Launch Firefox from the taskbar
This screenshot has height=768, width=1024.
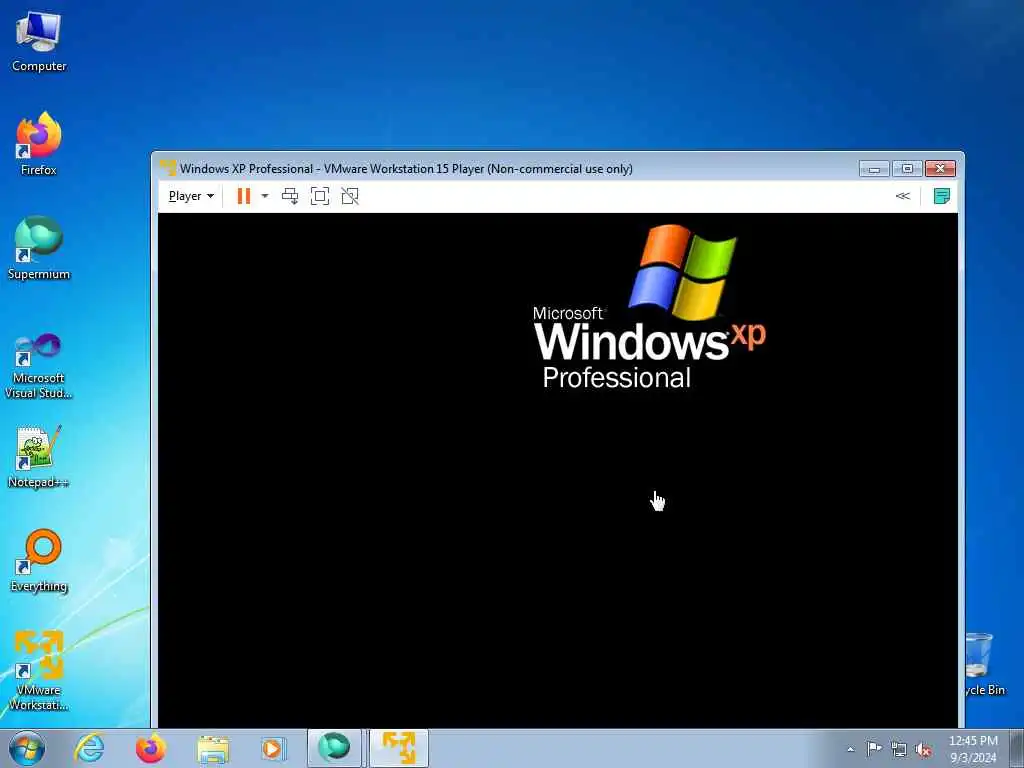pyautogui.click(x=151, y=748)
